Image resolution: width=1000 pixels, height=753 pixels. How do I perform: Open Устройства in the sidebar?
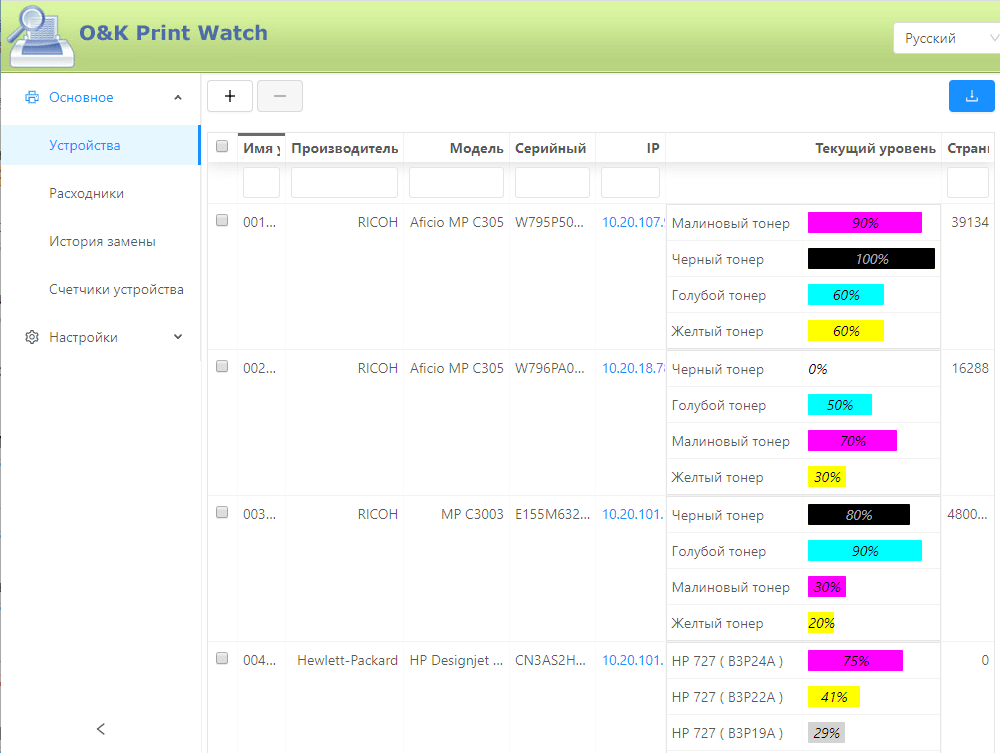coord(100,145)
